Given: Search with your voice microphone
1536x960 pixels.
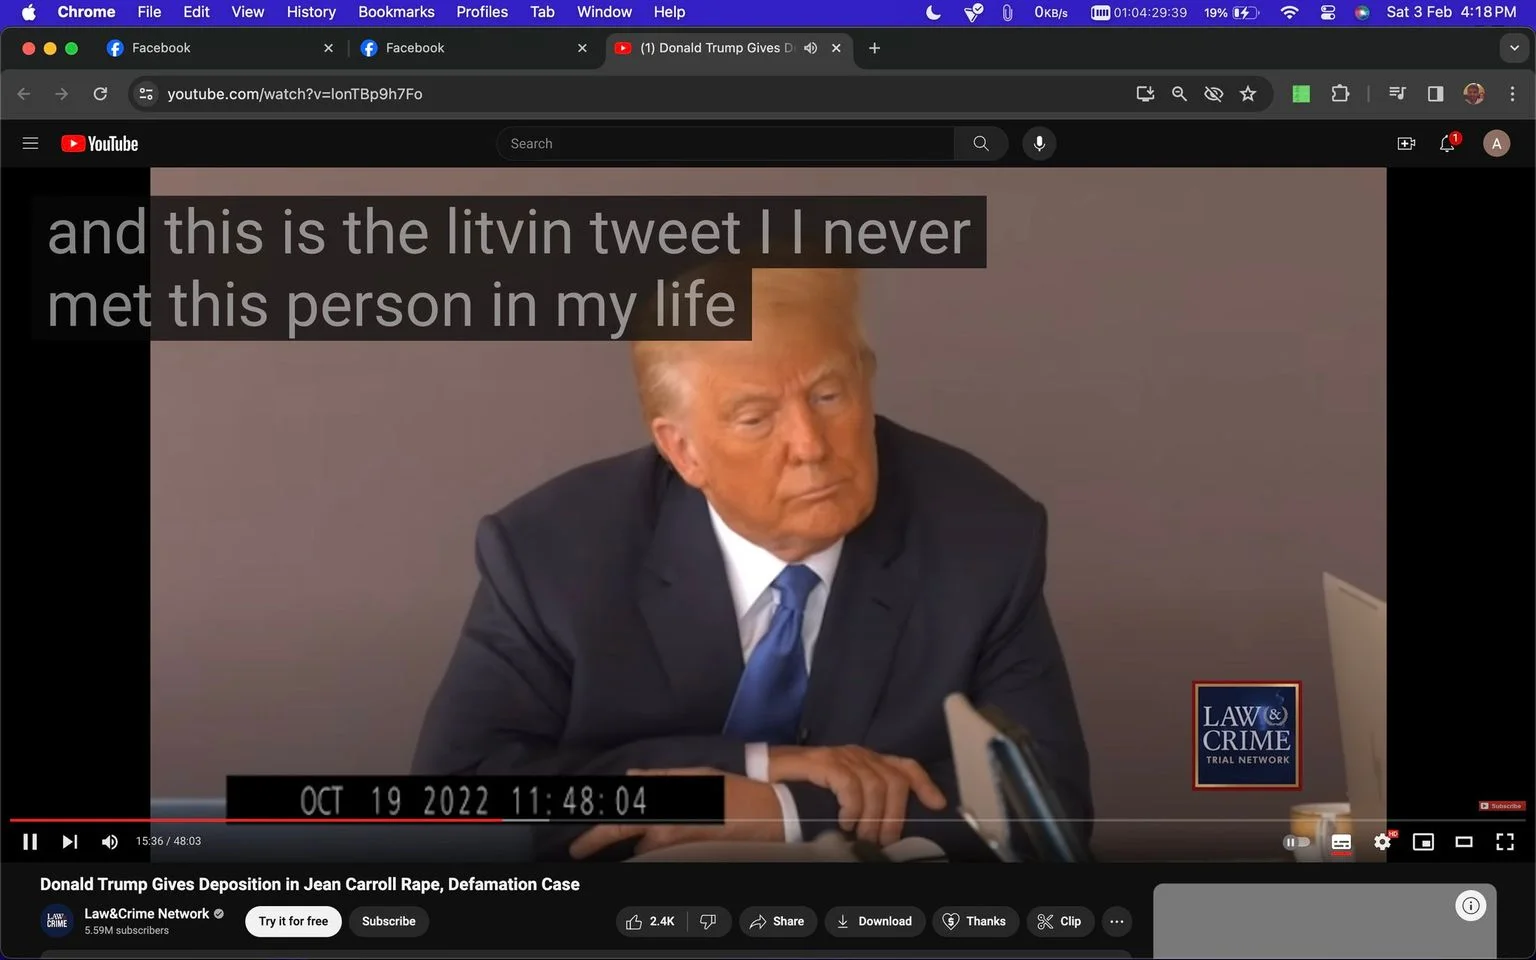Looking at the screenshot, I should (1039, 144).
